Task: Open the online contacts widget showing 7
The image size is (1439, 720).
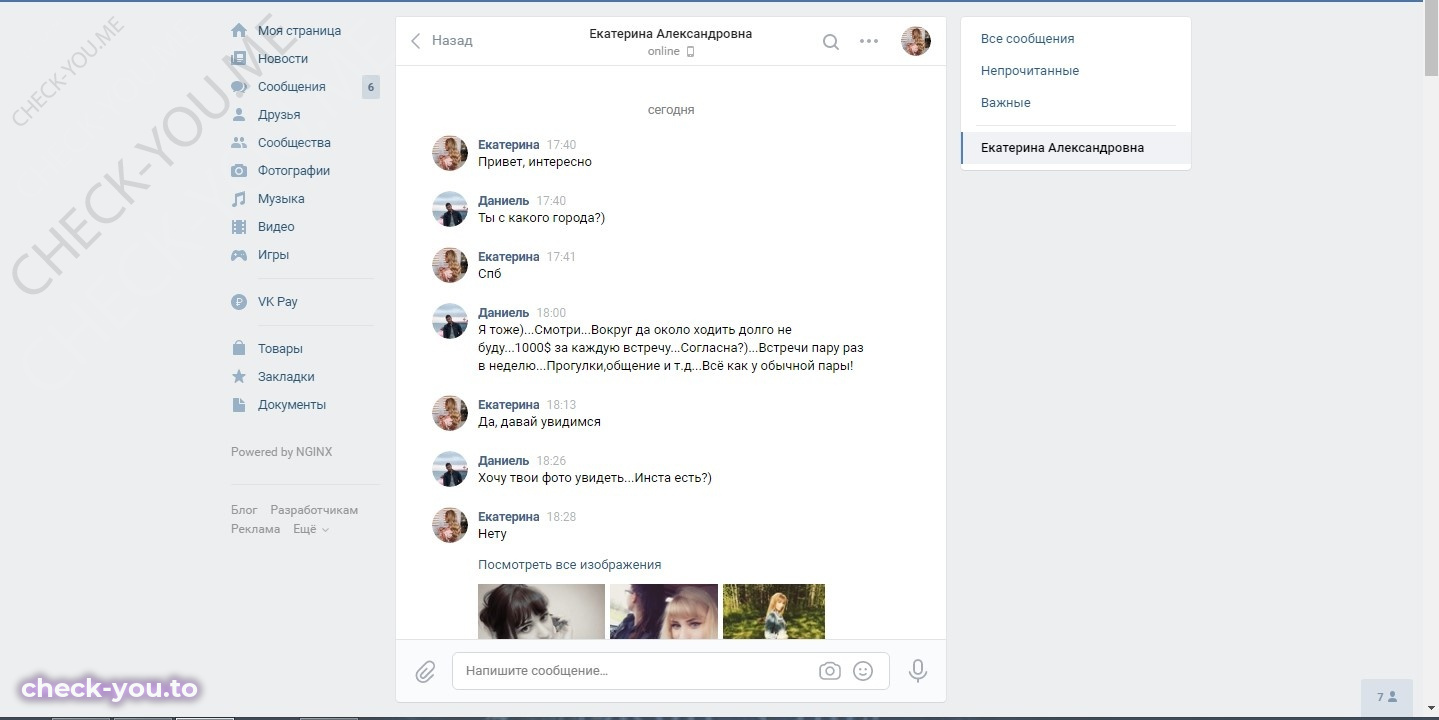Action: point(1387,697)
